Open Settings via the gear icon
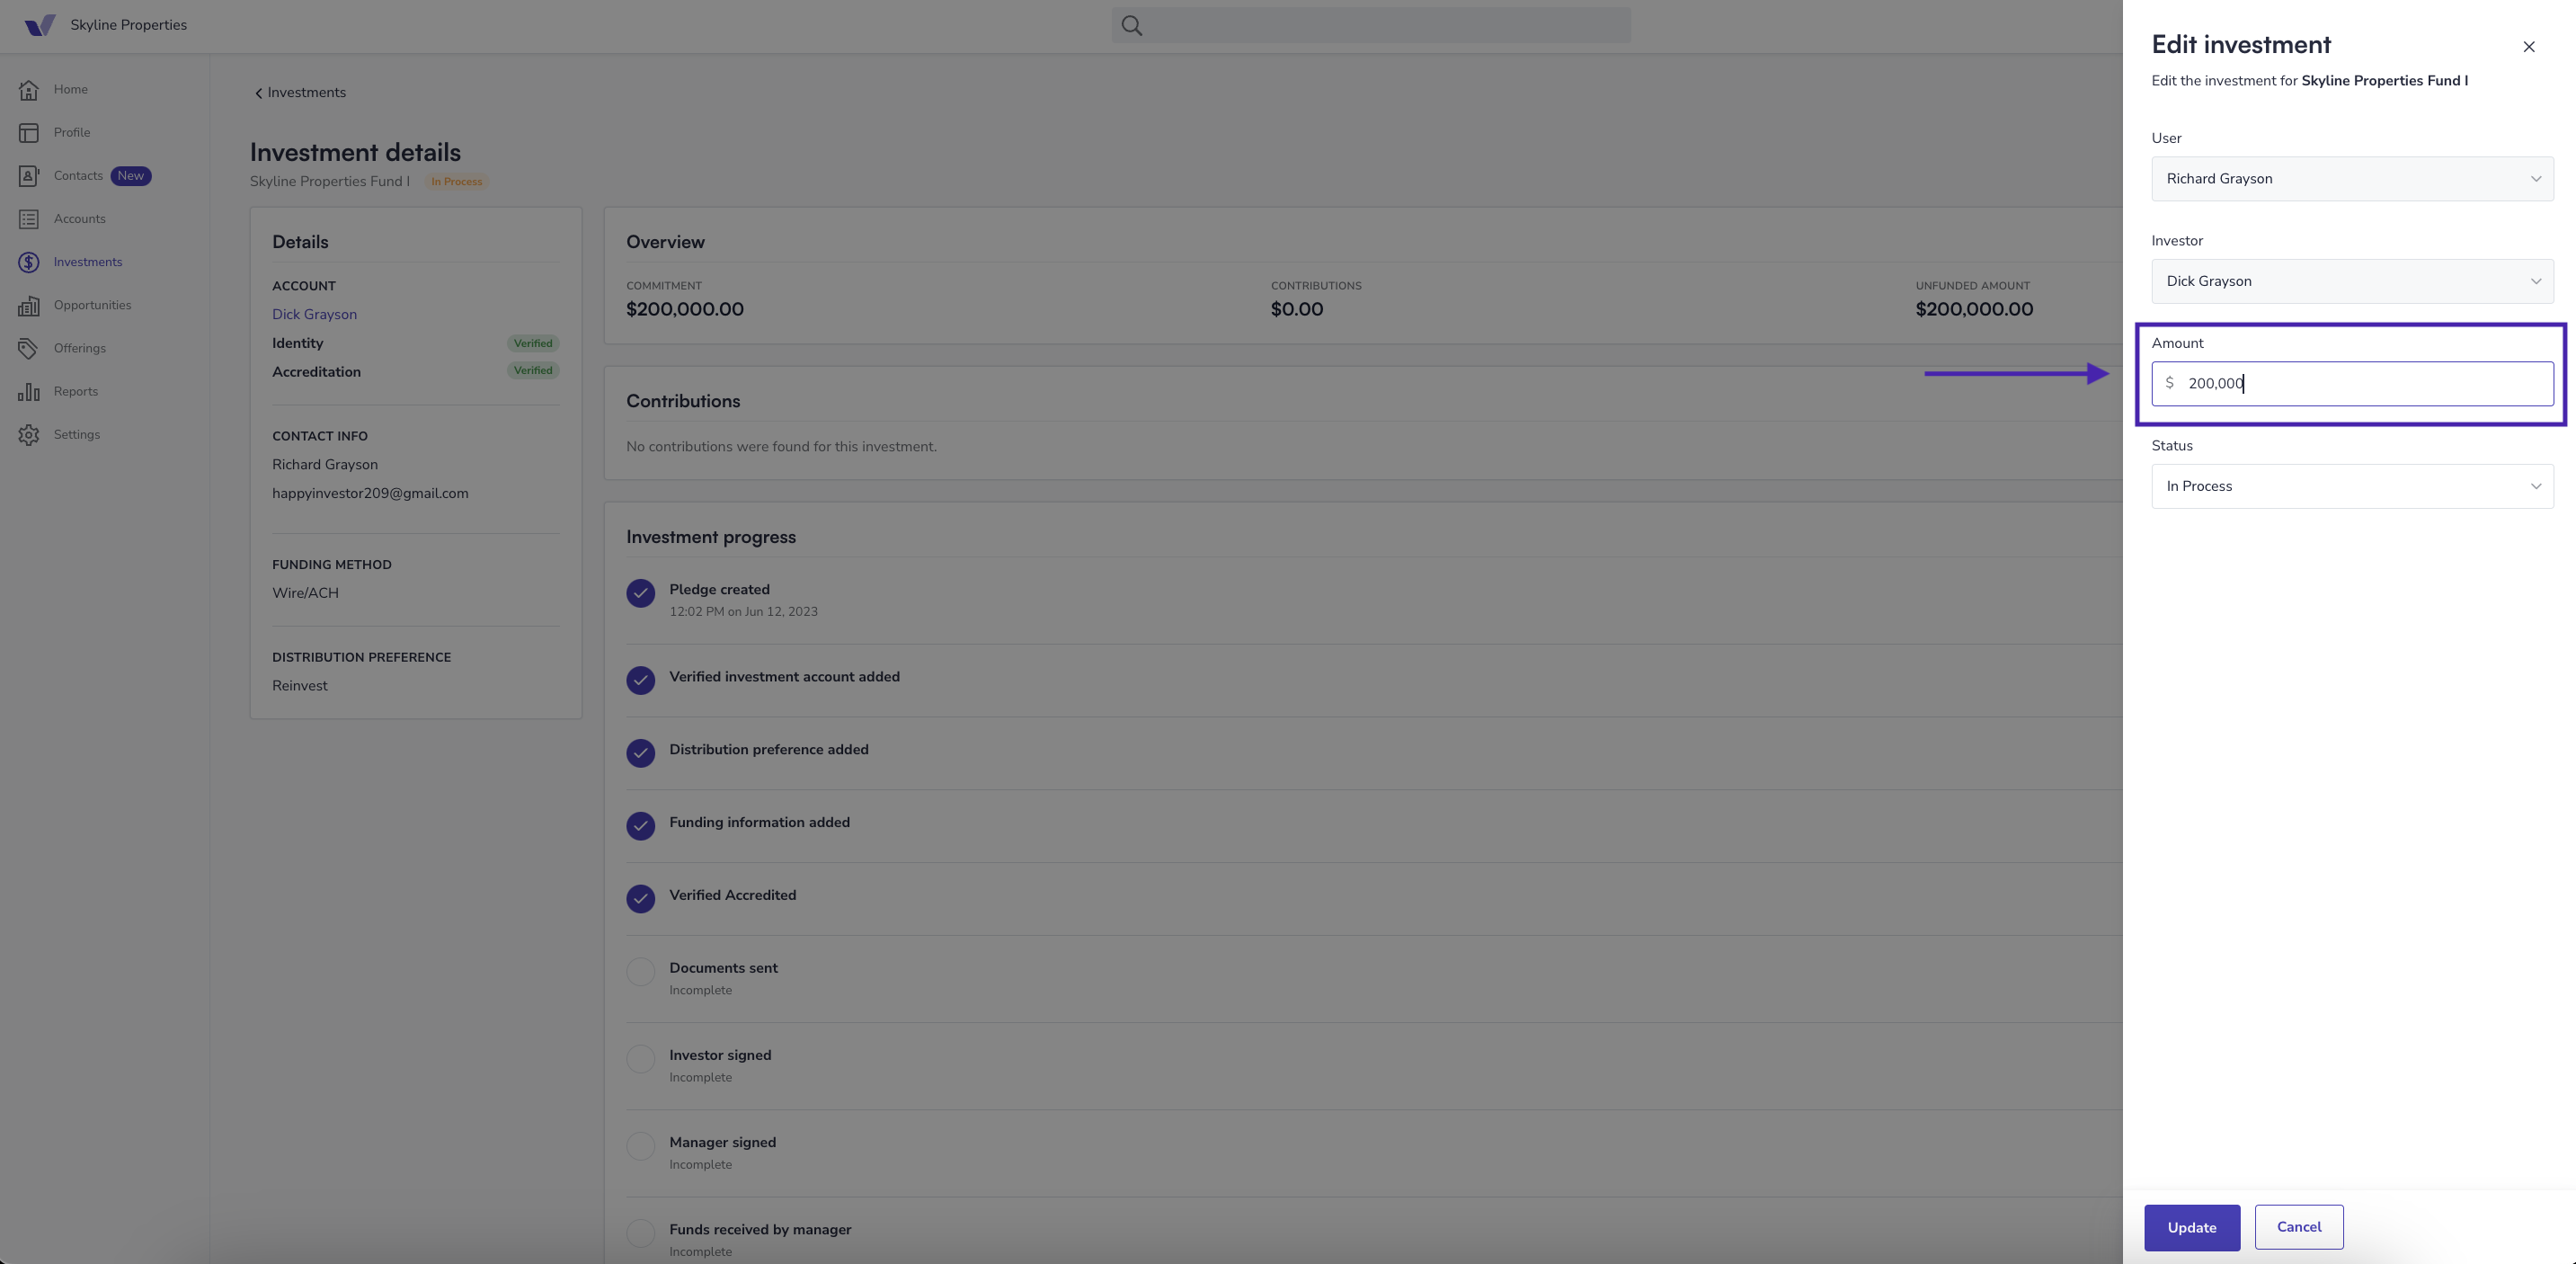2576x1264 pixels. point(28,435)
